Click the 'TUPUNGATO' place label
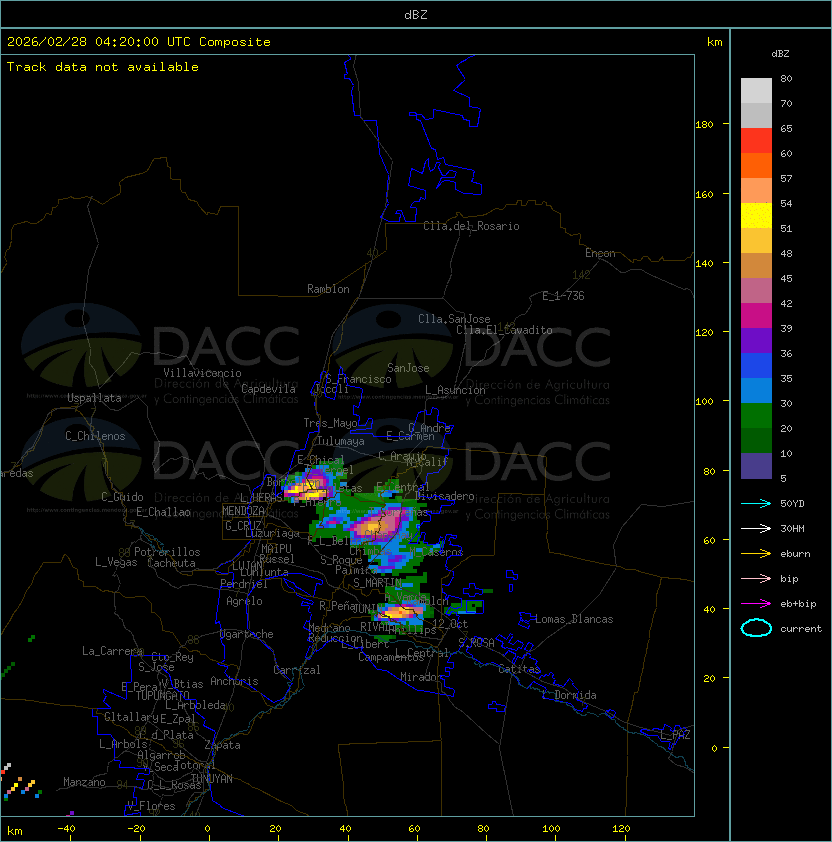The image size is (832, 842). coord(163,696)
